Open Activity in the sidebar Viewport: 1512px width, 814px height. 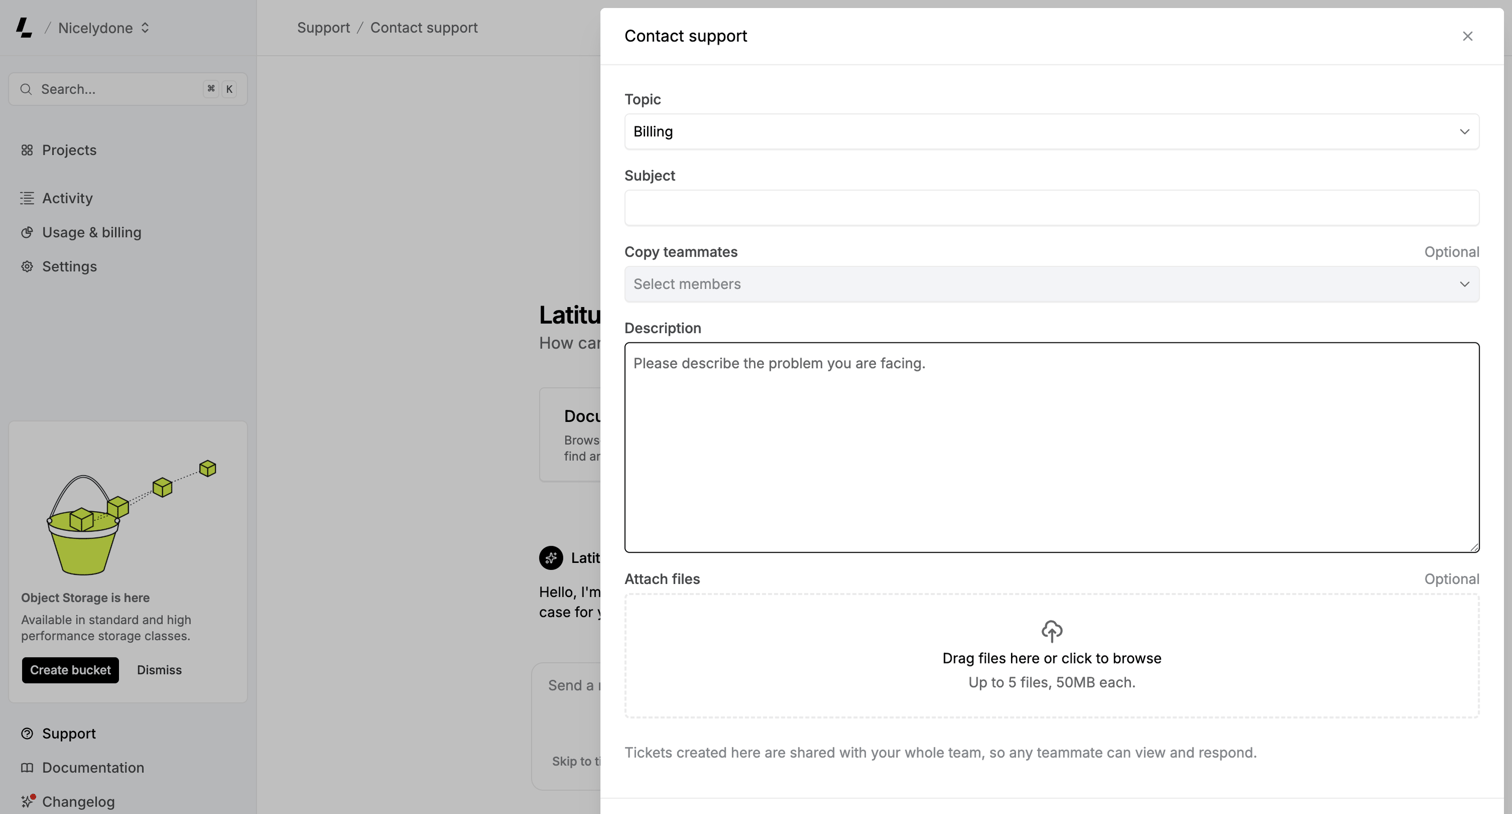pos(67,198)
